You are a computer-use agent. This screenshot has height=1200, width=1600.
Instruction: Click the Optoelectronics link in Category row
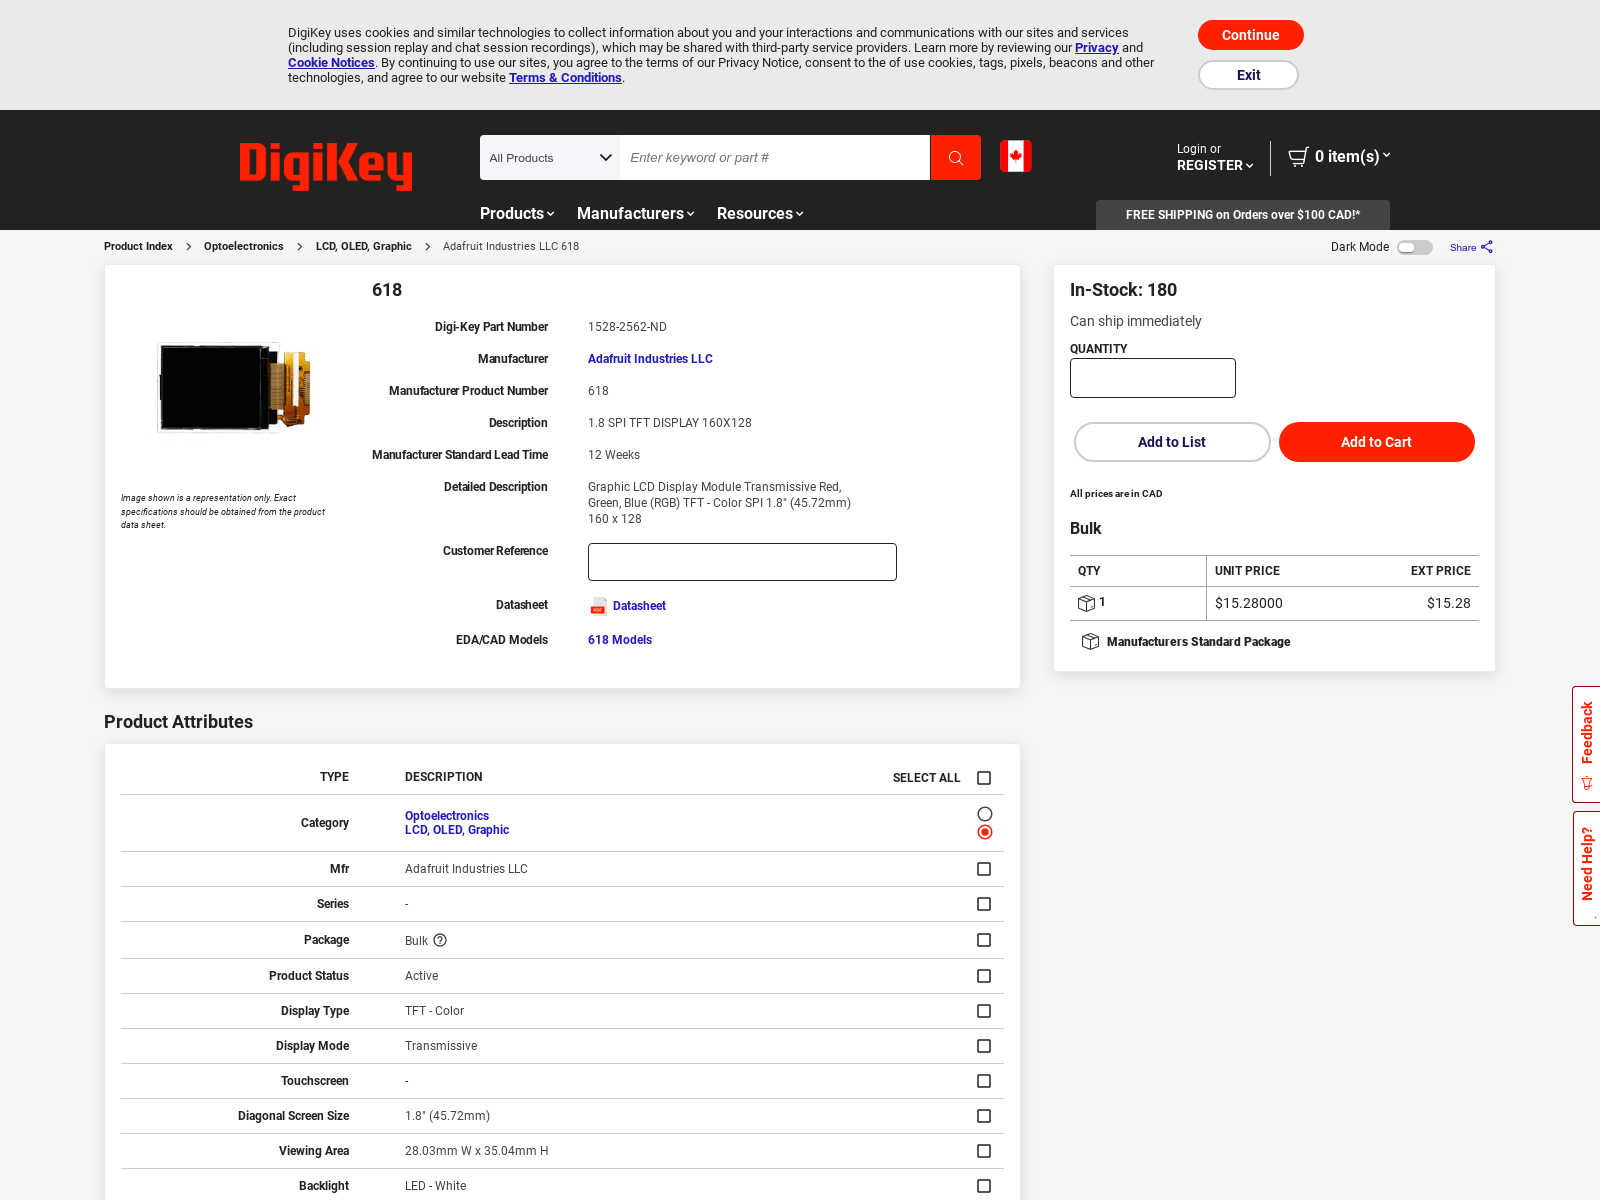(447, 816)
